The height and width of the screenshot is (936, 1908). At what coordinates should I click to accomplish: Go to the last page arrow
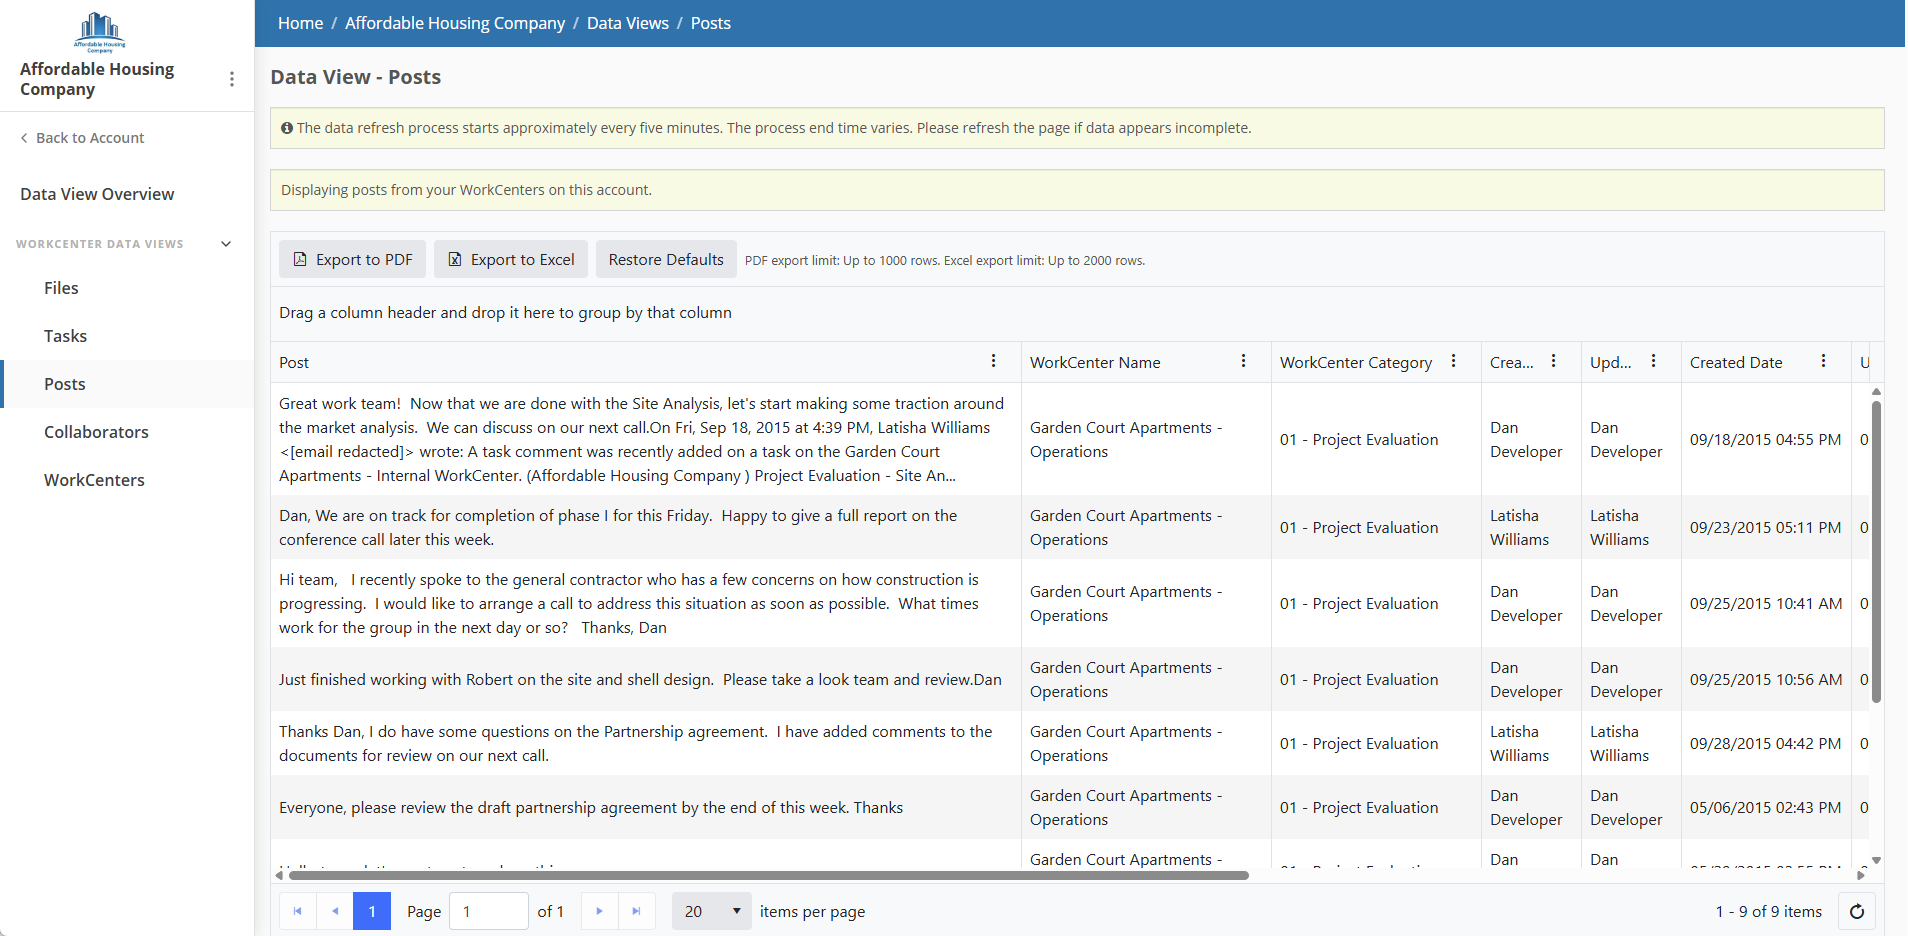pyautogui.click(x=636, y=911)
